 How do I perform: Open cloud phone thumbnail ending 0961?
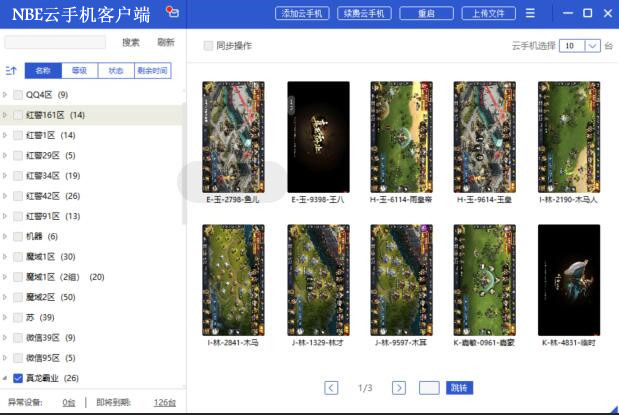[484, 280]
